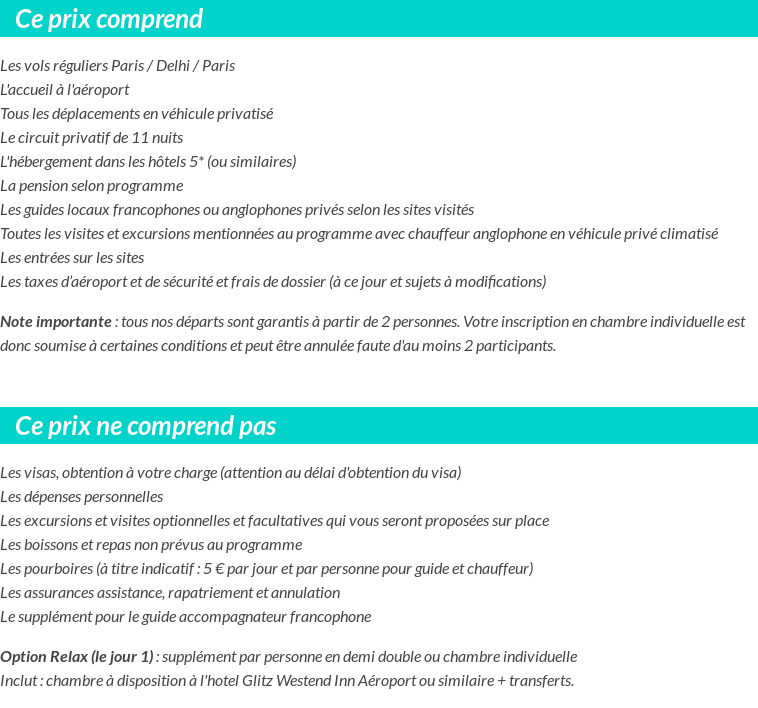
Task: Click the taxes d'aéroport et de sécurité line
Action: point(273,282)
